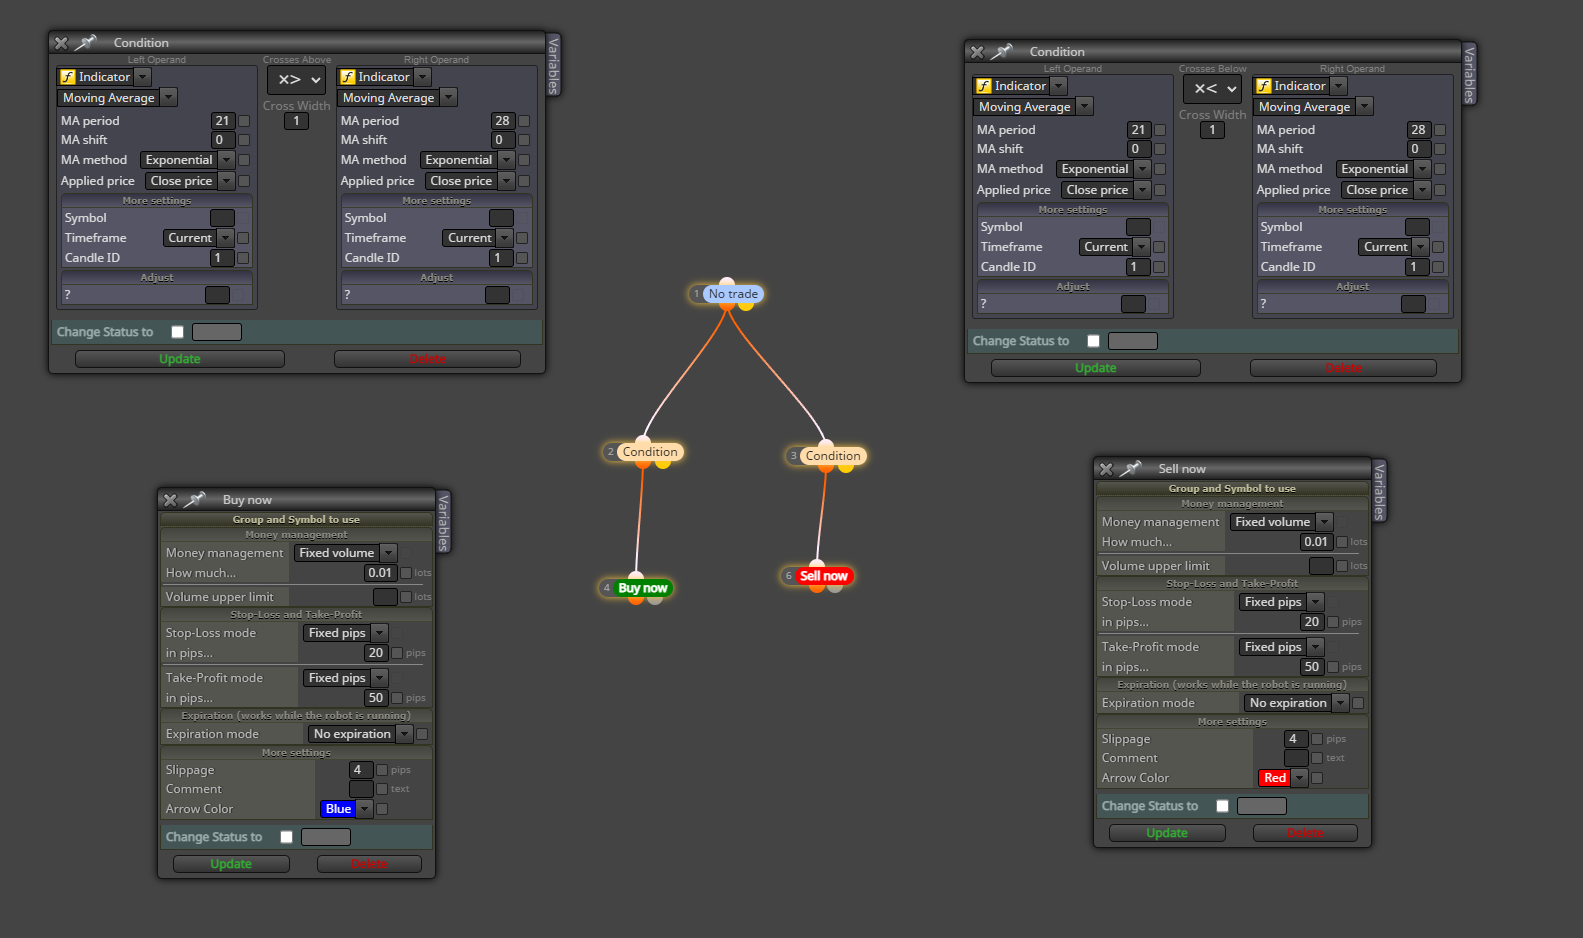Click the Right Operand function icon in Crosses Above panel

click(348, 77)
